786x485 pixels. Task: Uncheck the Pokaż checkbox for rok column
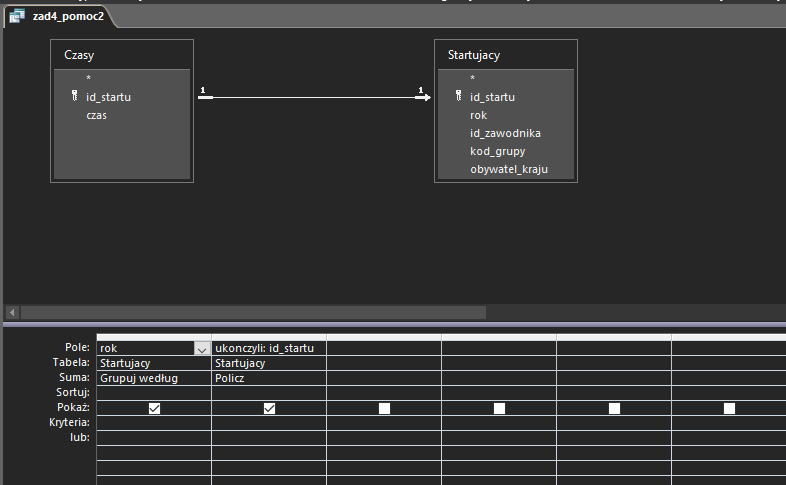click(x=154, y=408)
